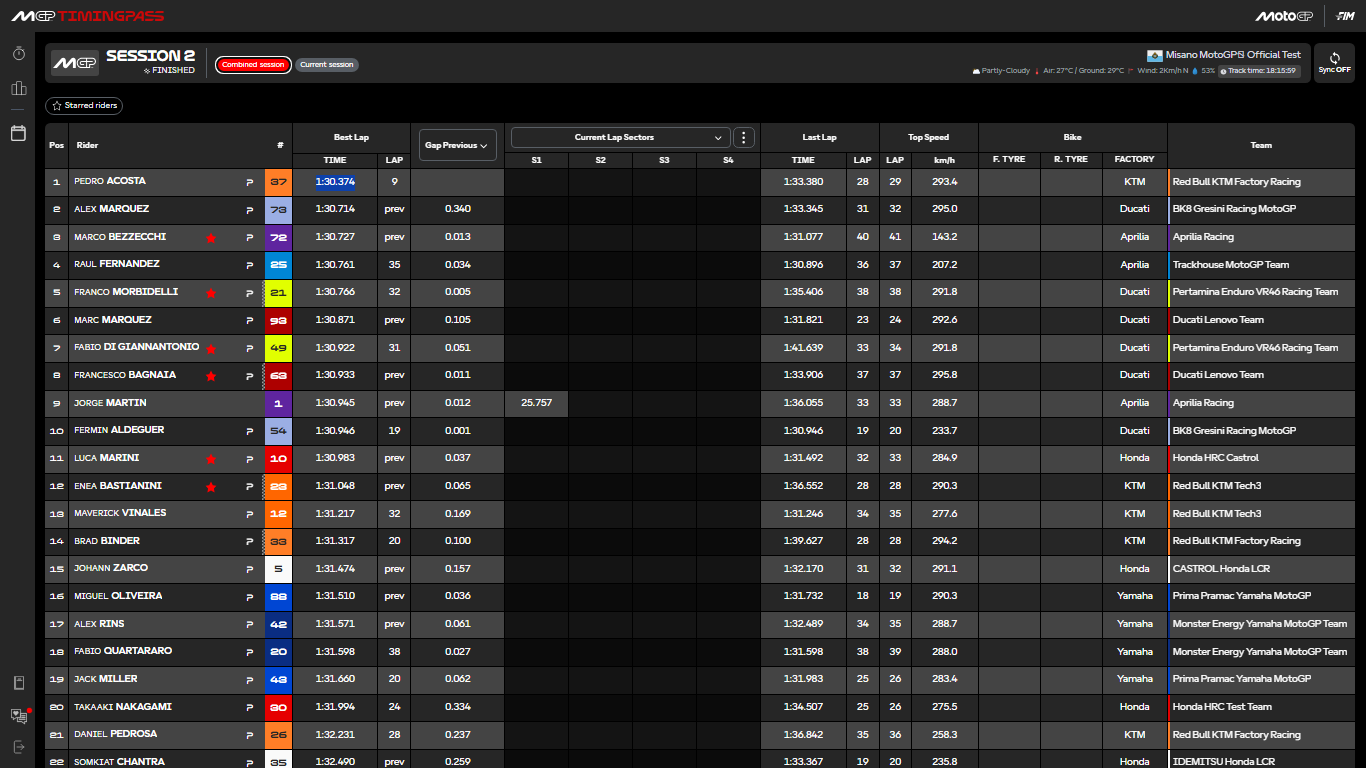Screen dimensions: 1366x768
Task: Toggle the Starred riders filter
Action: tap(84, 105)
